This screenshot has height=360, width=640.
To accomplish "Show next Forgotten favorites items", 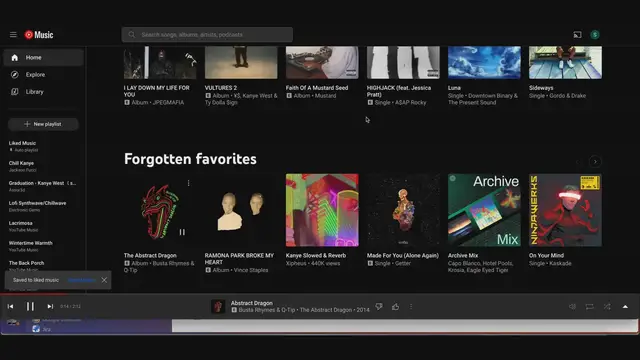I will (595, 162).
